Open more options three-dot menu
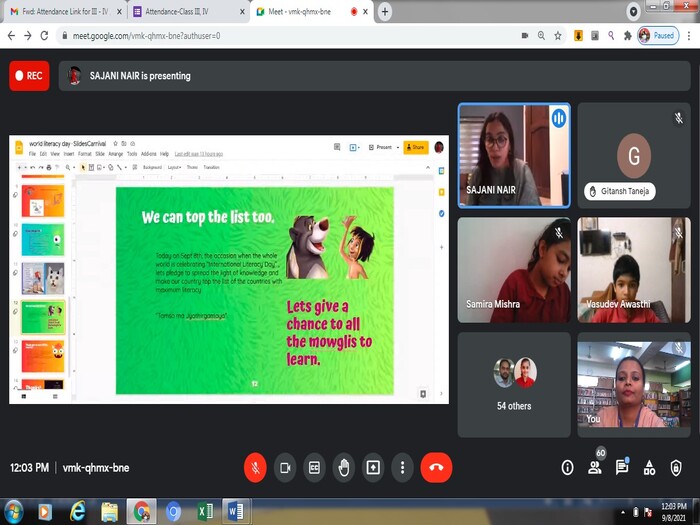This screenshot has width=700, height=525. [402, 467]
